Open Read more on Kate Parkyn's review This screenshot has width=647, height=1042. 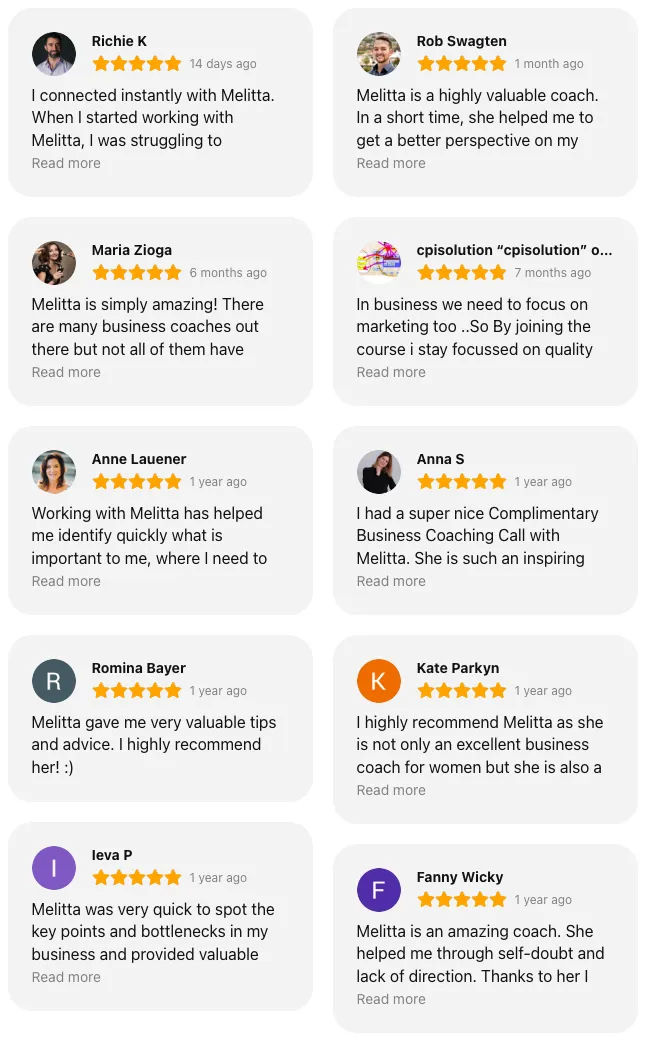pos(391,790)
